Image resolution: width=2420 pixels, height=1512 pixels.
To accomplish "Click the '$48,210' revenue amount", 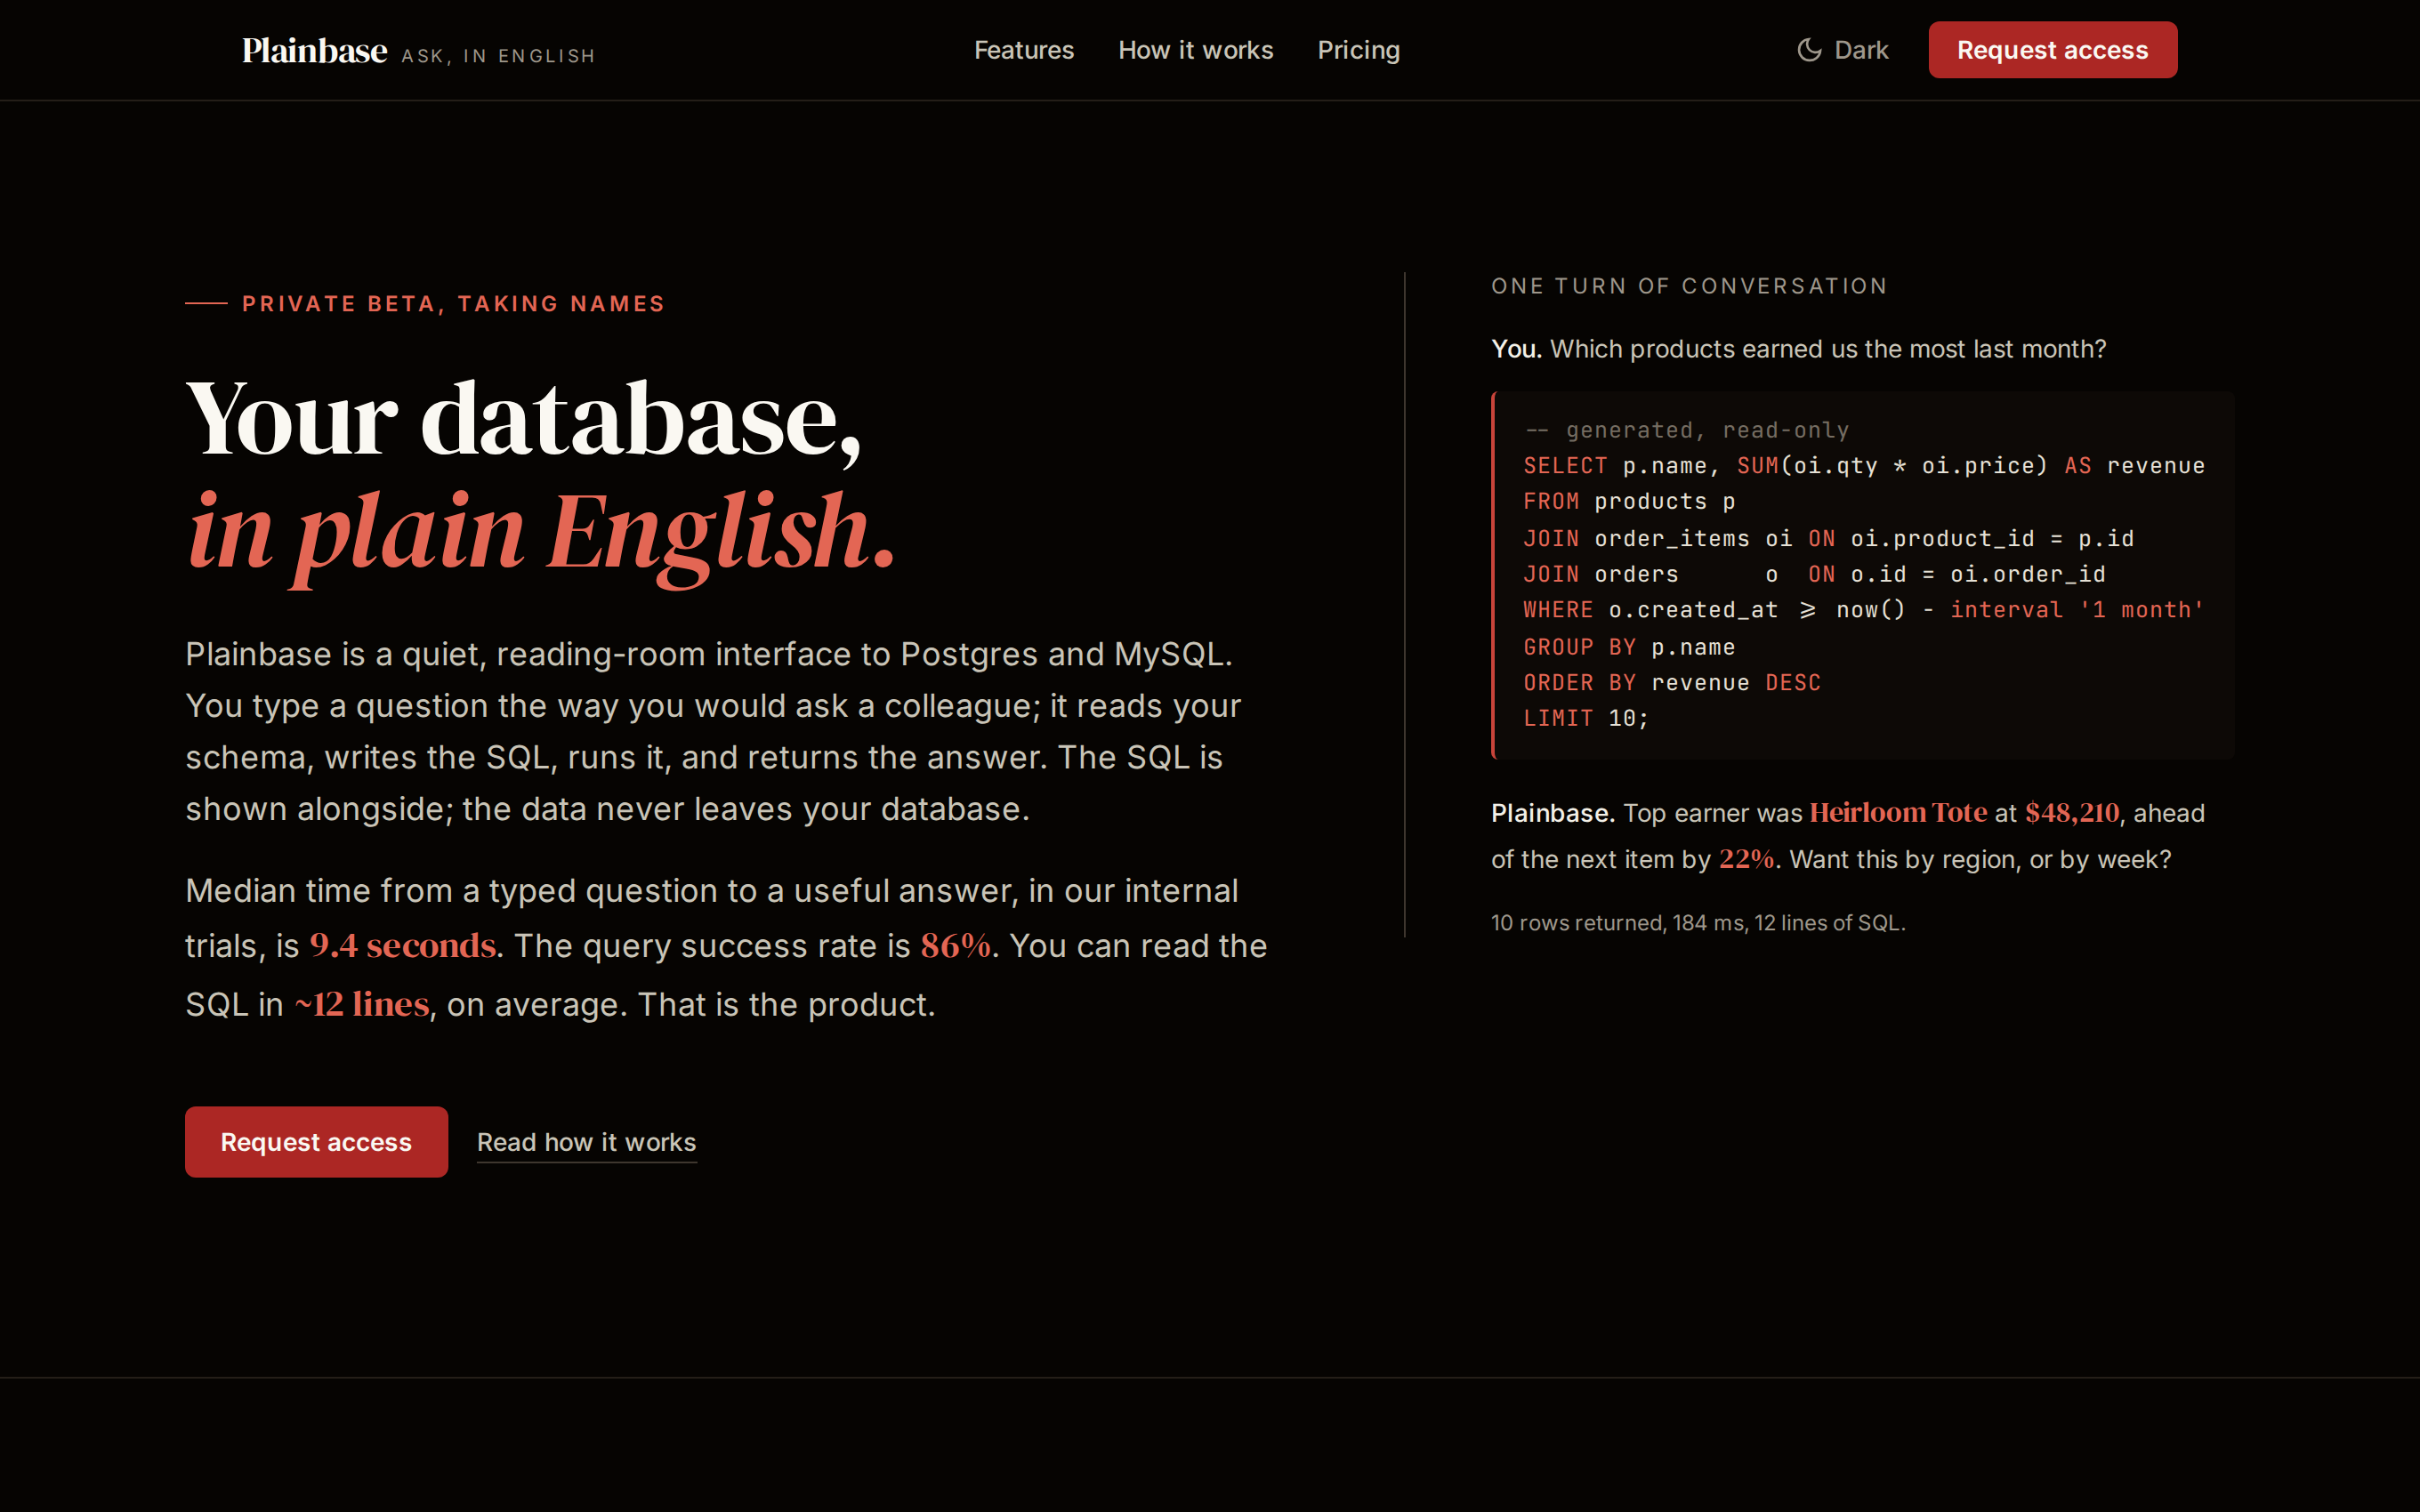I will tap(2071, 813).
